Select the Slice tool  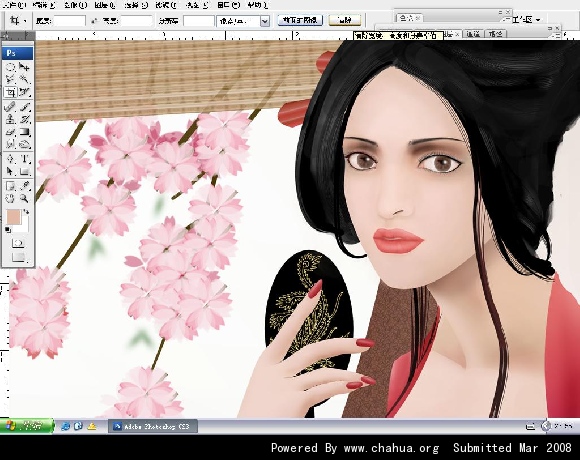tap(24, 92)
